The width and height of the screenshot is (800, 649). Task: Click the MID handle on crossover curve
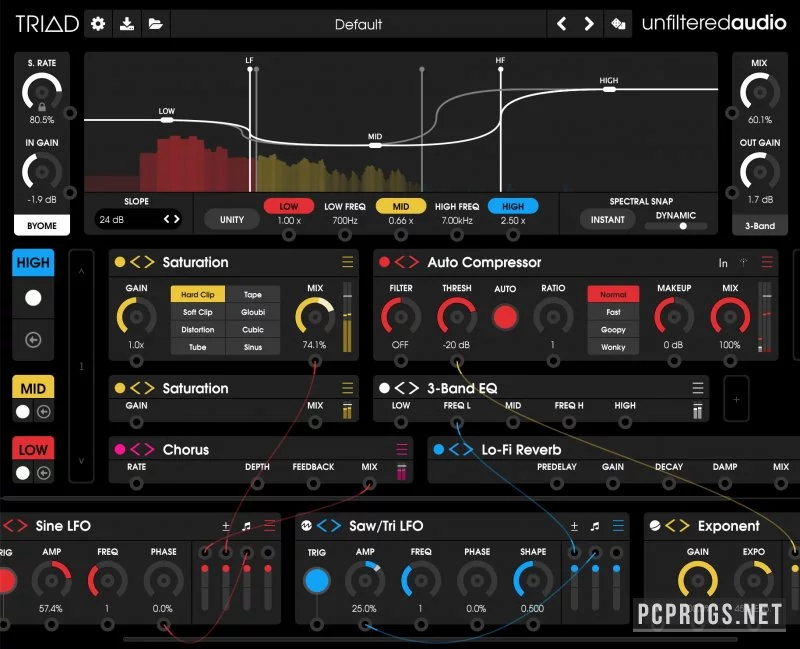(375, 145)
